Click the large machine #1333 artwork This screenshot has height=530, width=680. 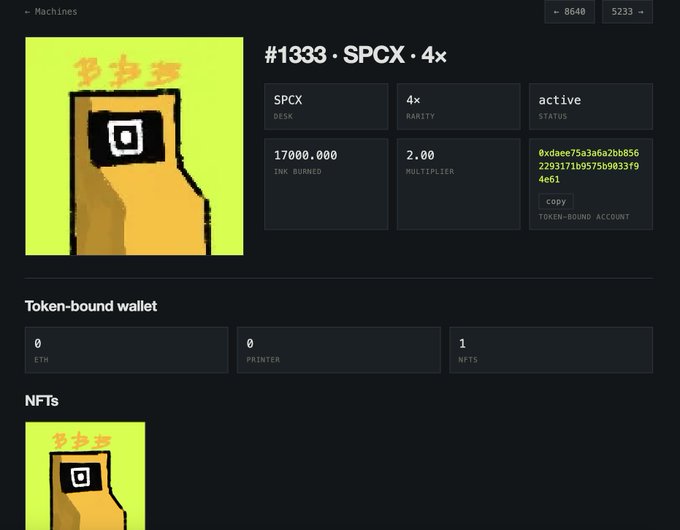coord(134,146)
